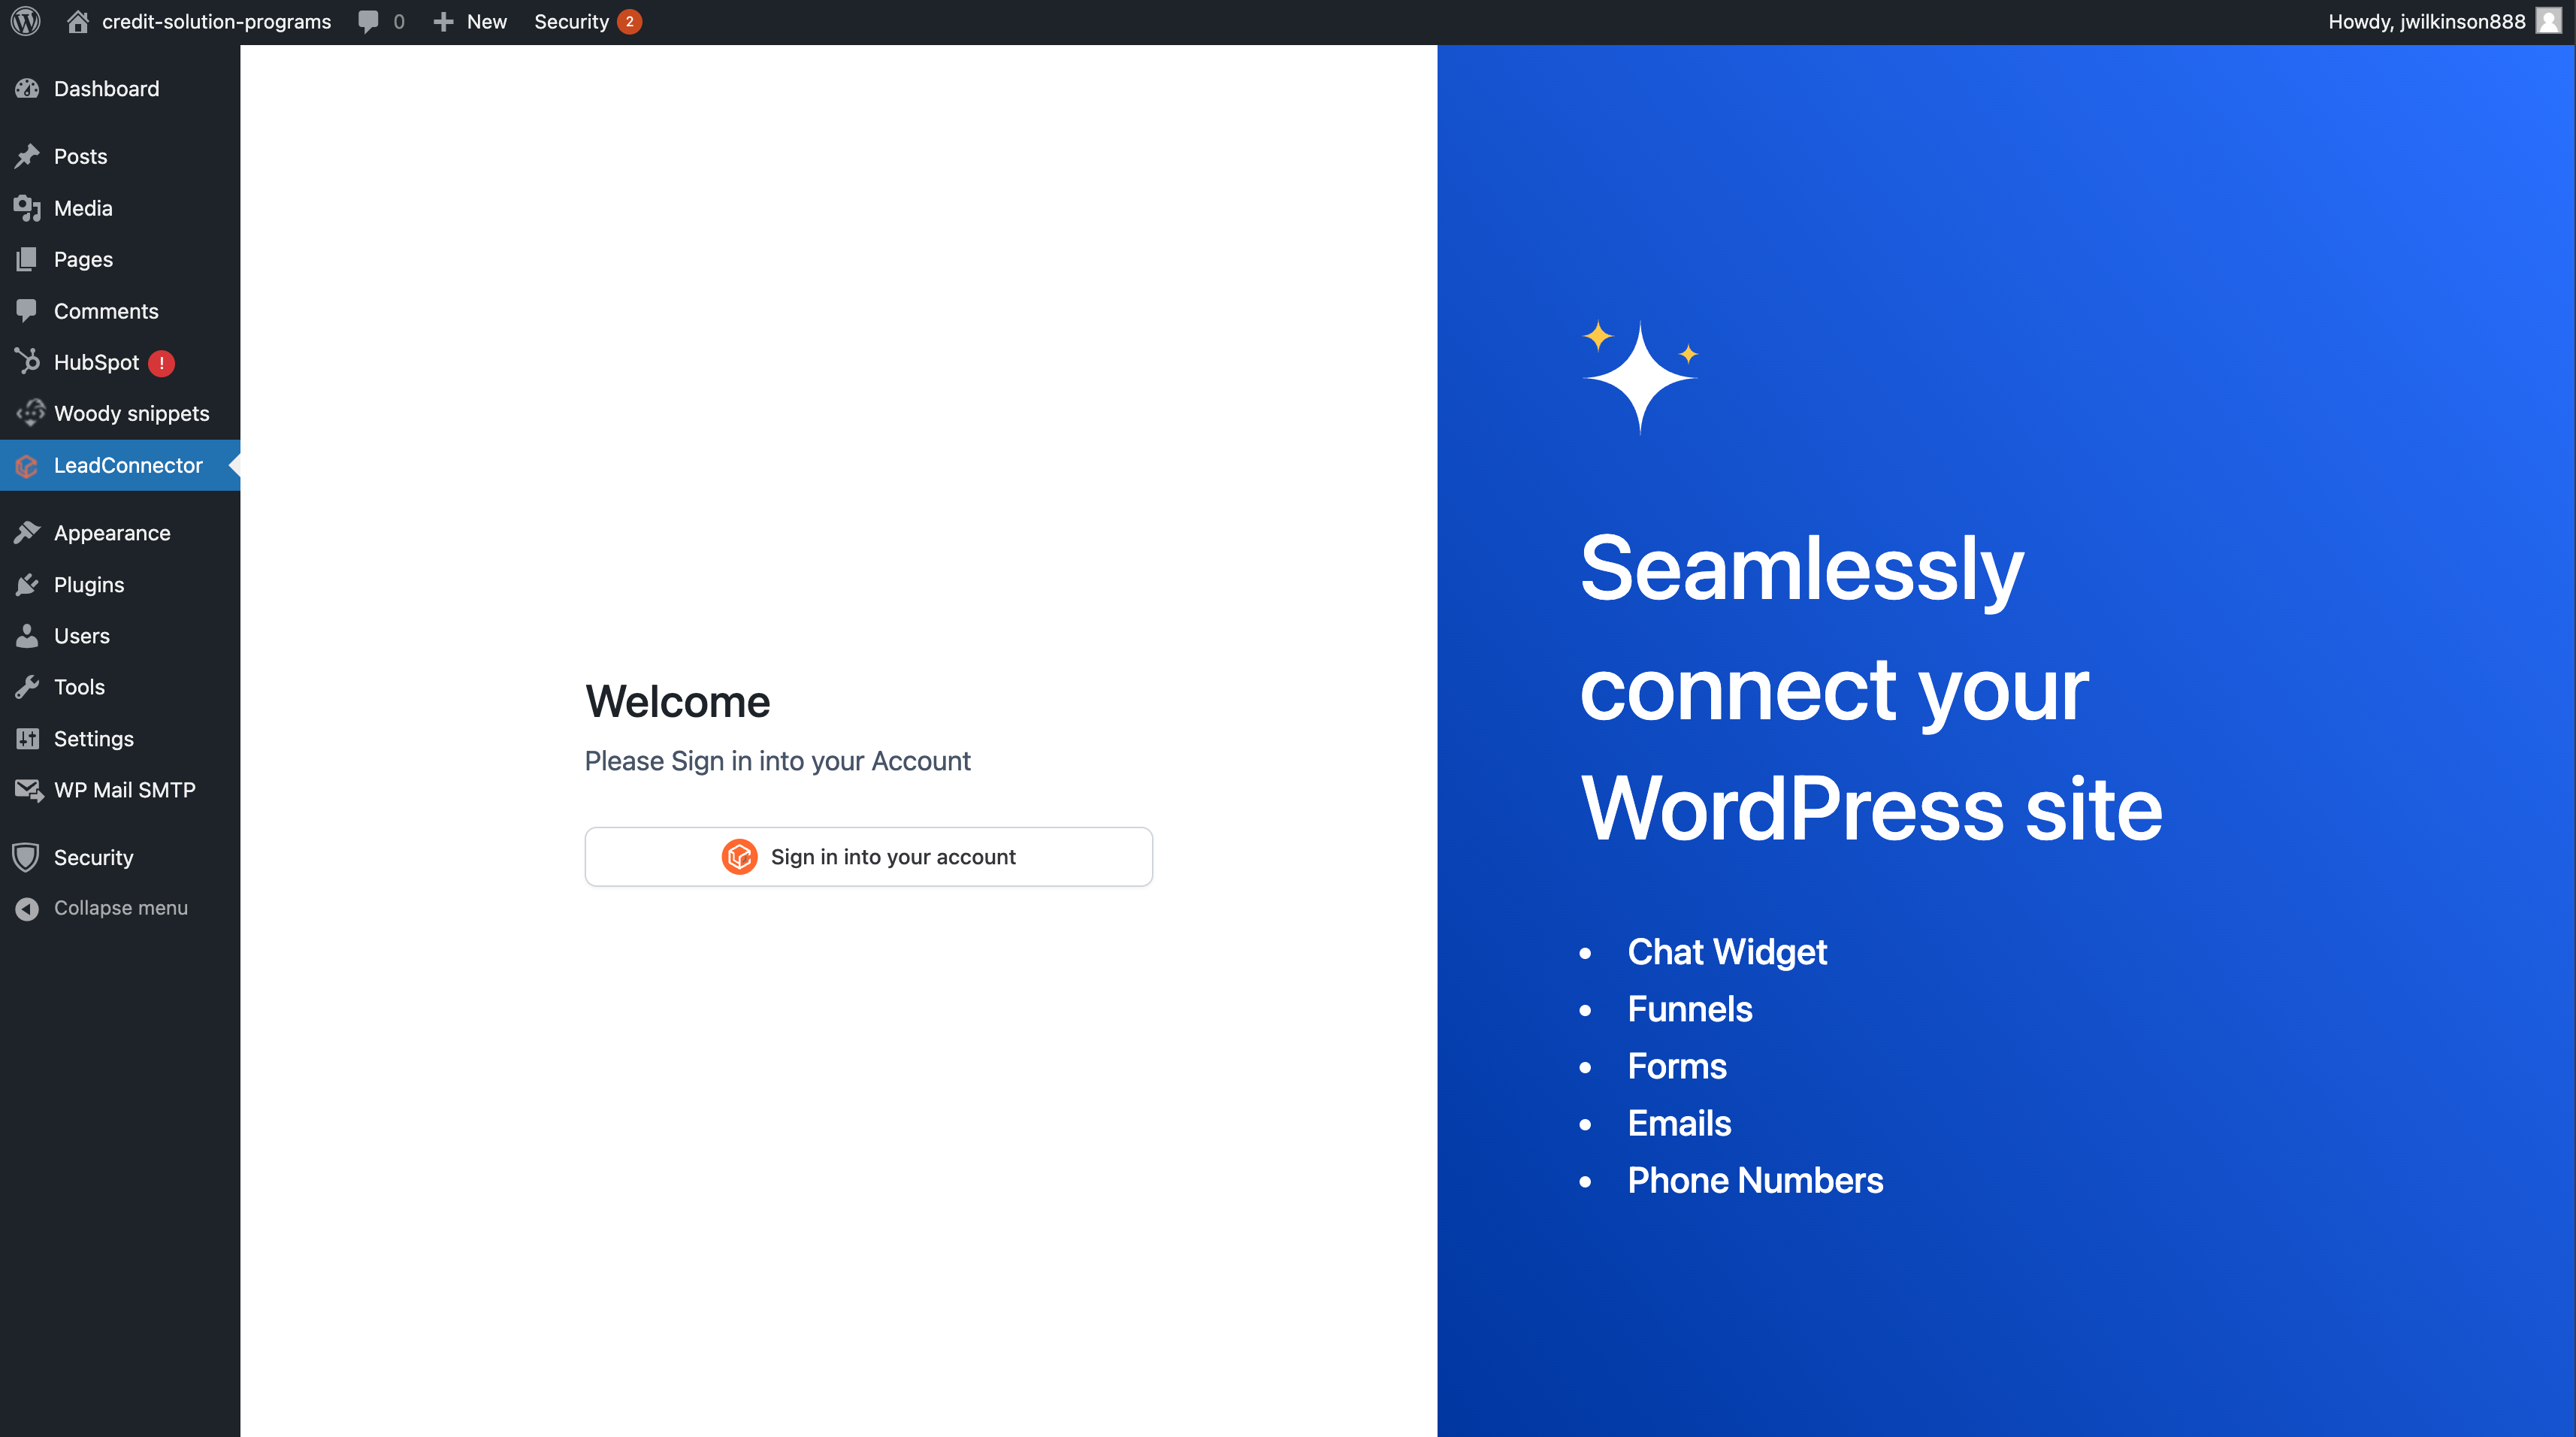Click the Phone Numbers list item
Screen dimensions: 2576x1437
1755,1181
